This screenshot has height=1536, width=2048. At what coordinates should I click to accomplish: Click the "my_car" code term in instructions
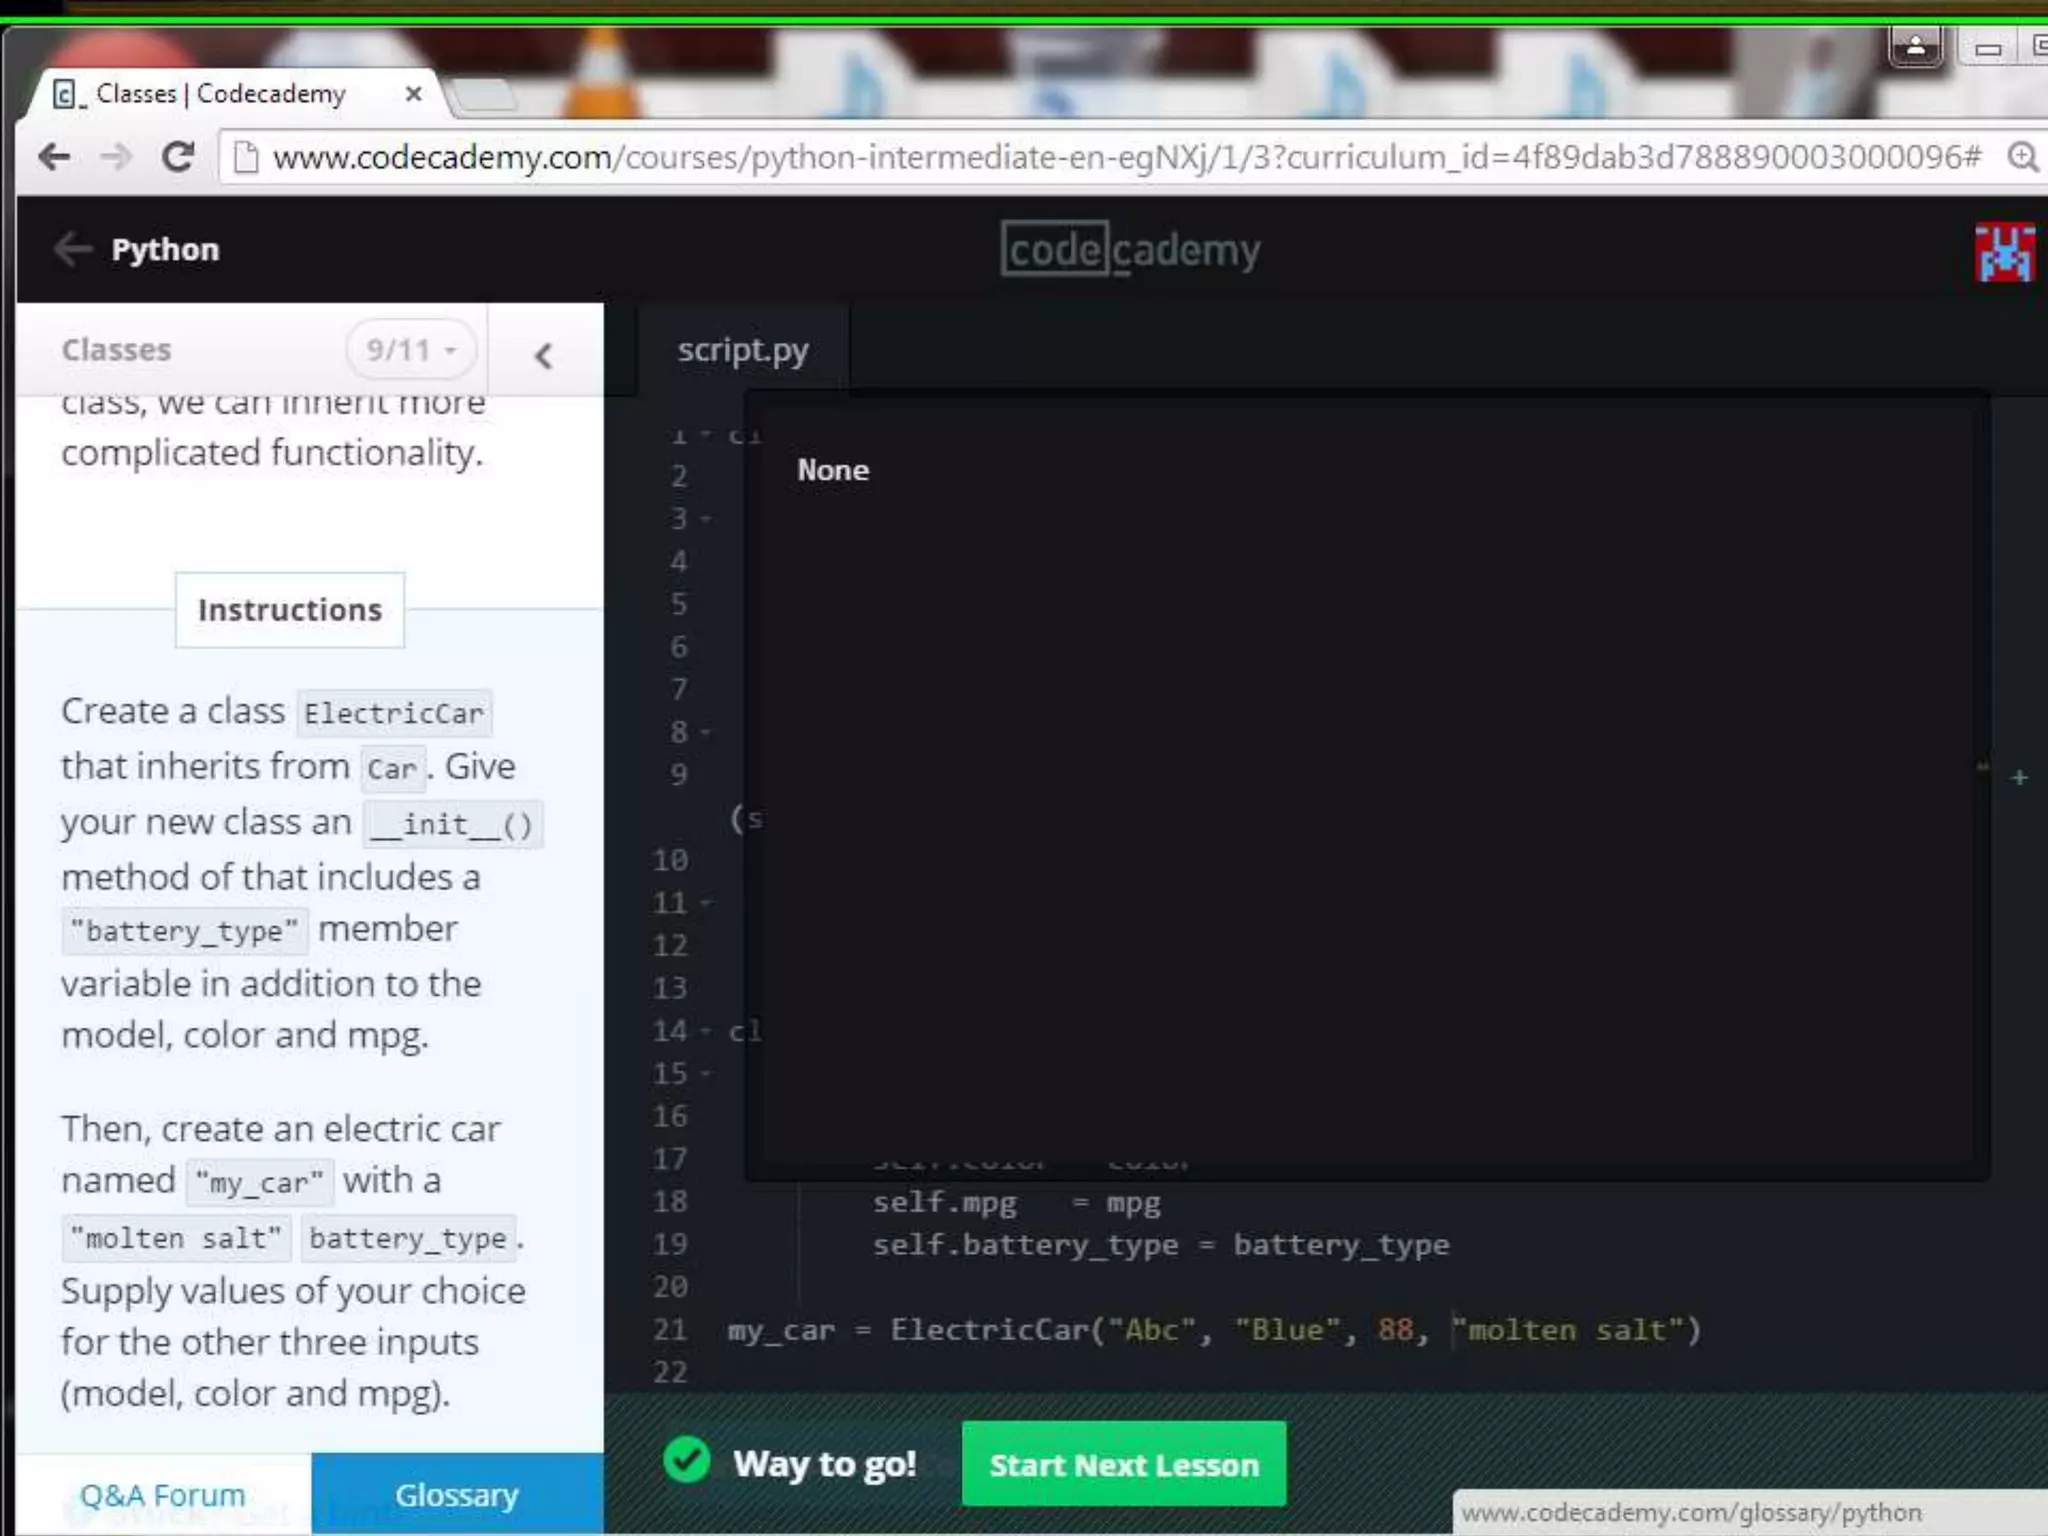tap(260, 1183)
